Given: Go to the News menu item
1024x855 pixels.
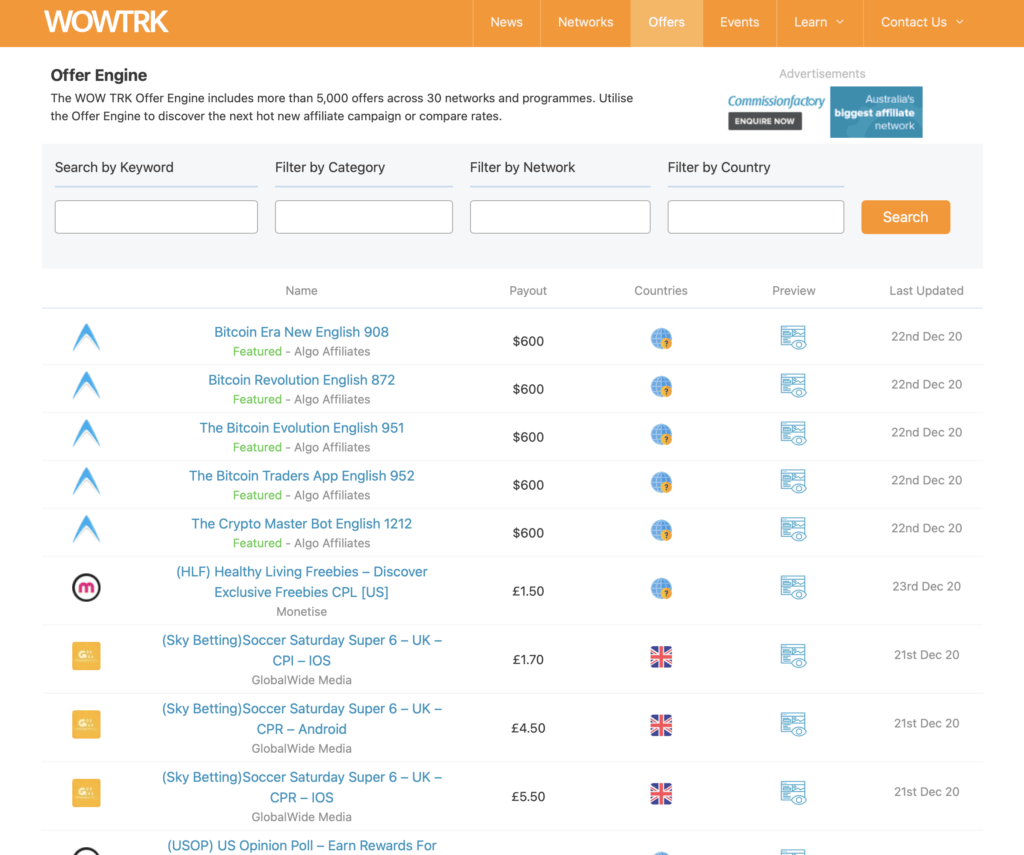Looking at the screenshot, I should (506, 22).
